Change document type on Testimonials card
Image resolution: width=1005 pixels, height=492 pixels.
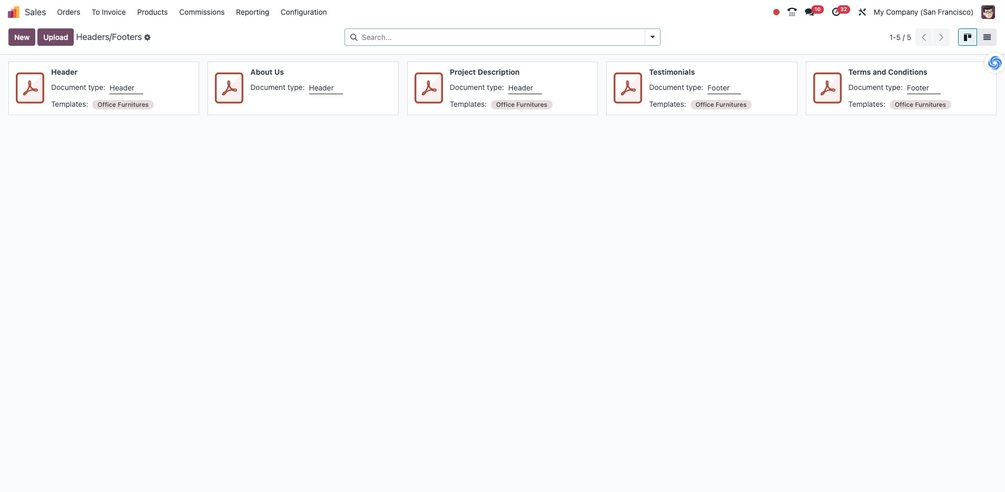[724, 88]
